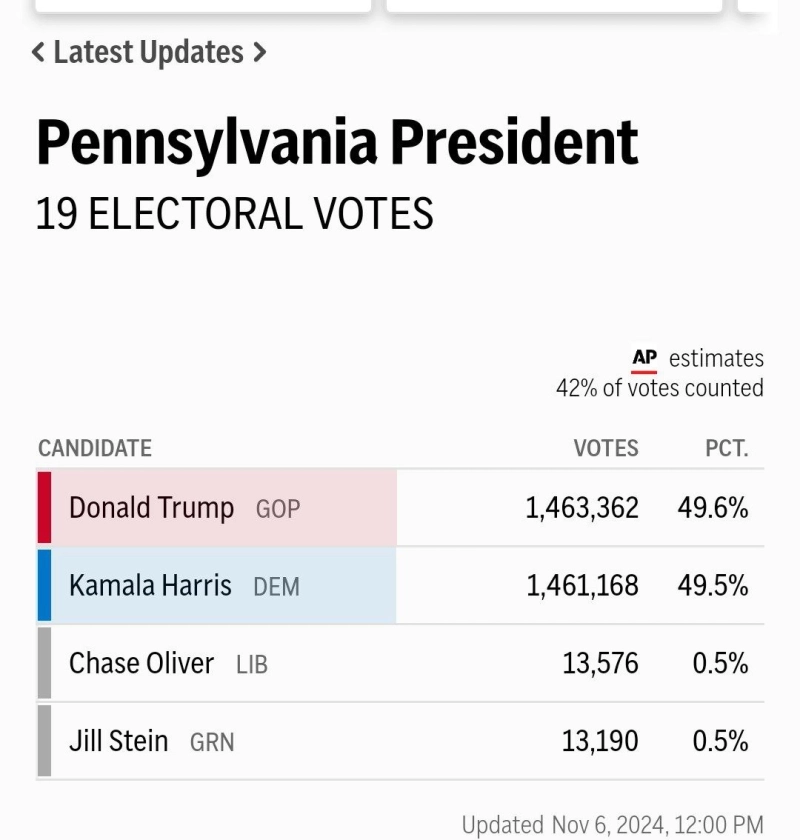Viewport: 800px width, 840px height.
Task: Click the PCT. column header
Action: coord(726,448)
